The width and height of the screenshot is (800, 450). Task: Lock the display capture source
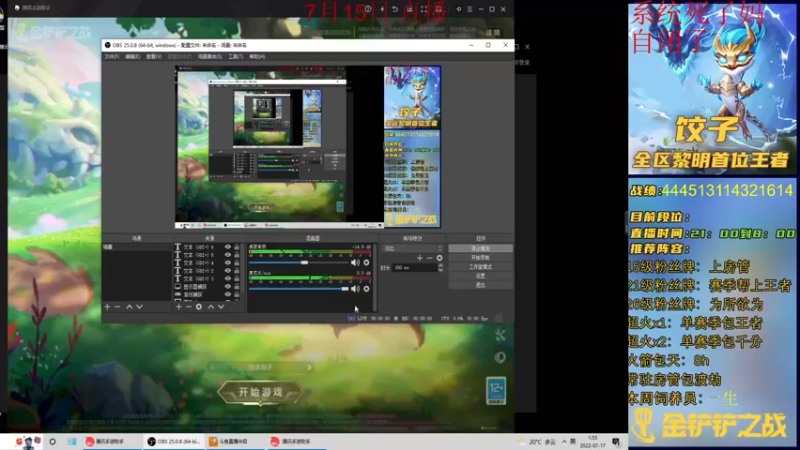(x=237, y=287)
